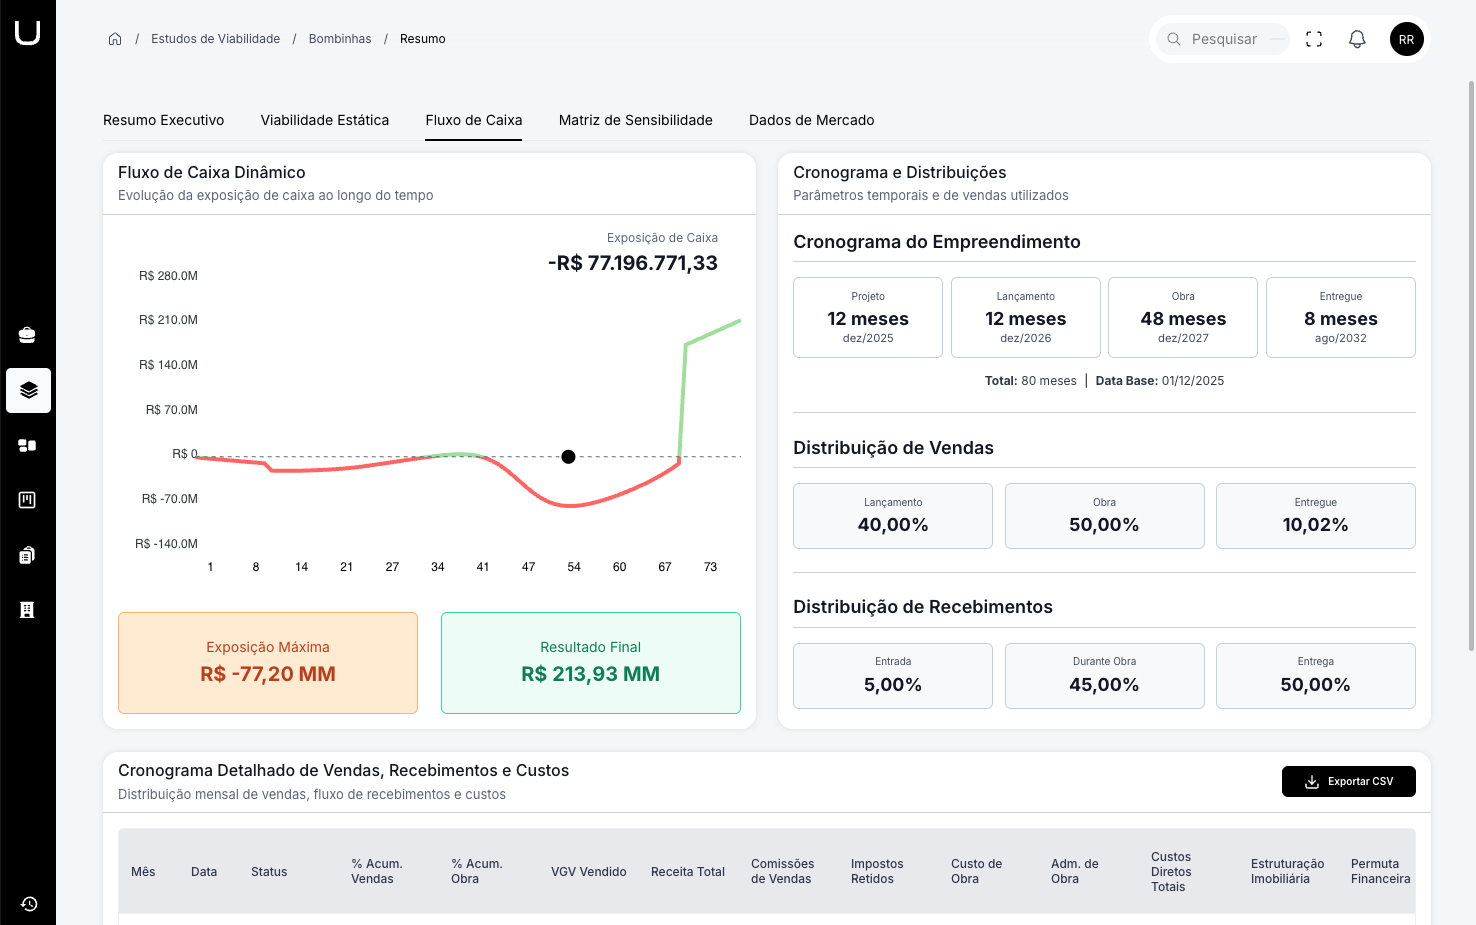Viewport: 1476px width, 925px height.
Task: Open notifications via the bell icon
Action: point(1357,39)
